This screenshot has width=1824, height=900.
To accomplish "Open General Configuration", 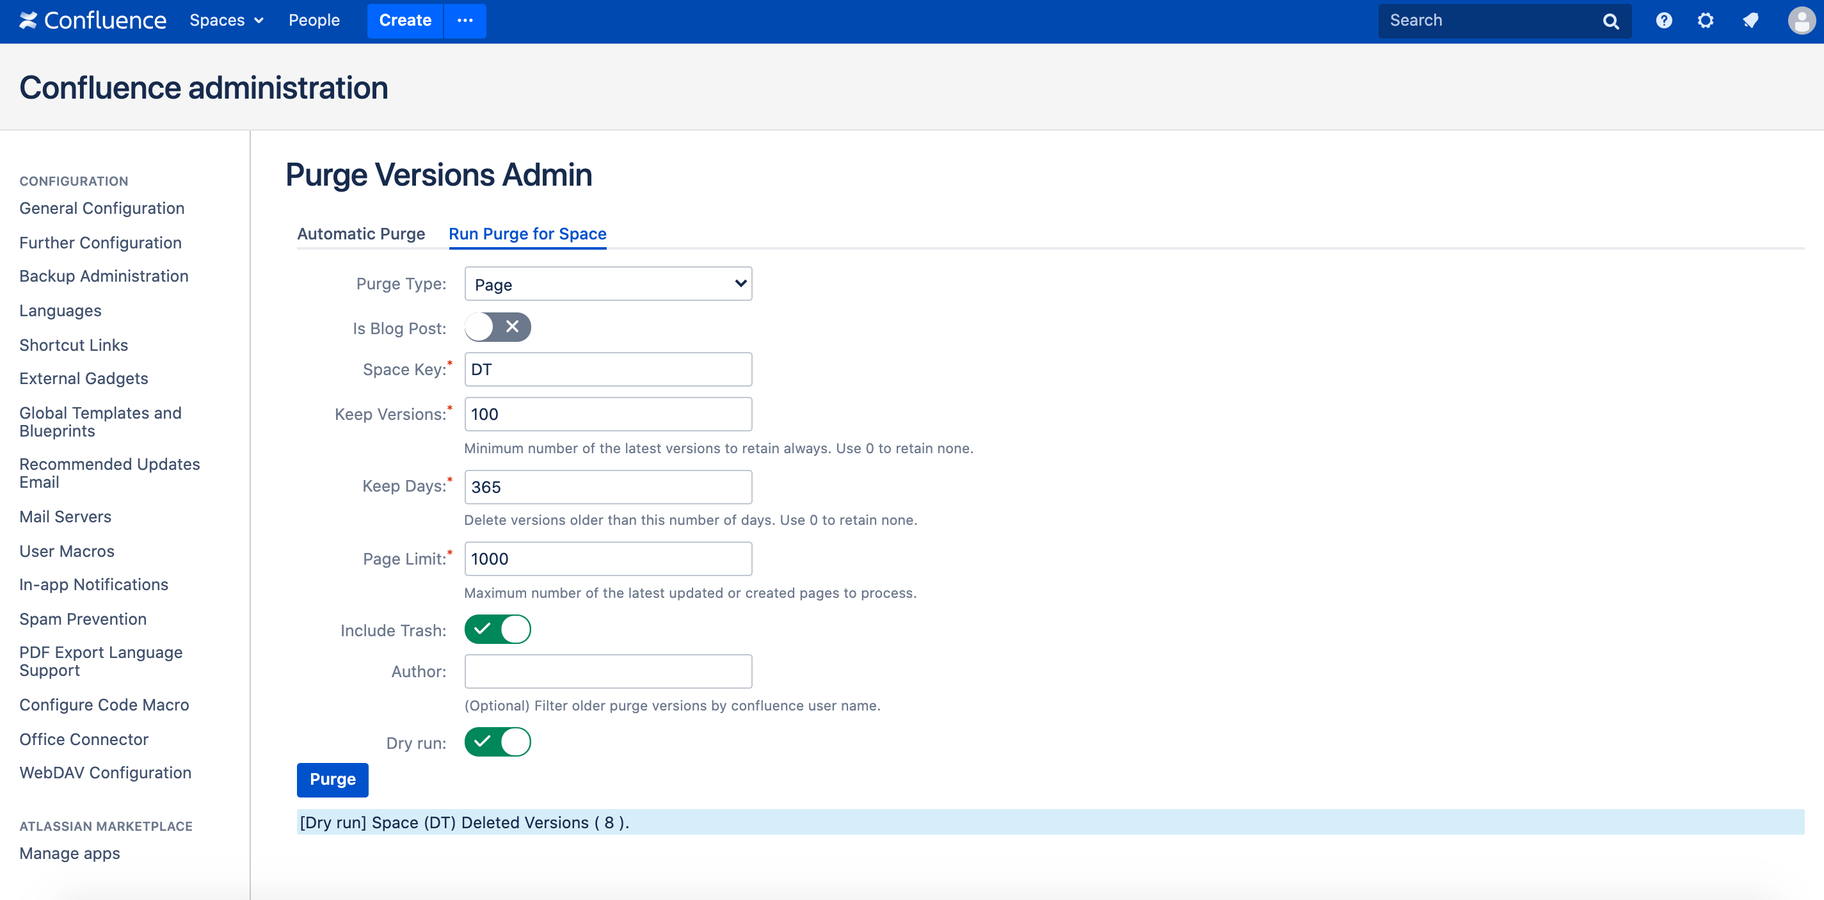I will [102, 208].
